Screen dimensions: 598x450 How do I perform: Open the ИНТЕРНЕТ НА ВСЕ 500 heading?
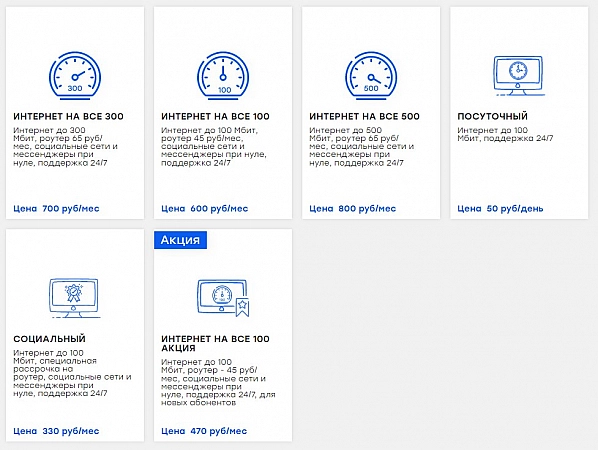[x=364, y=116]
